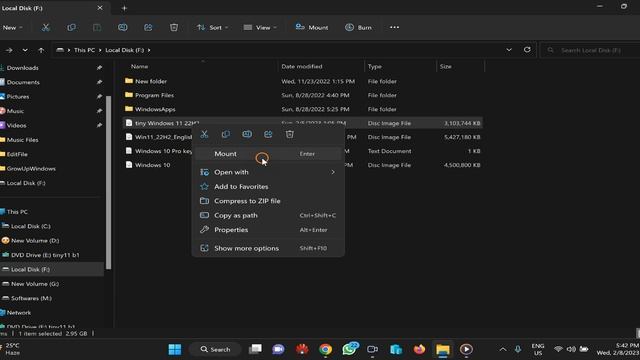This screenshot has height=360, width=640.
Task: Open the See more three-dots menu
Action: coord(394,27)
